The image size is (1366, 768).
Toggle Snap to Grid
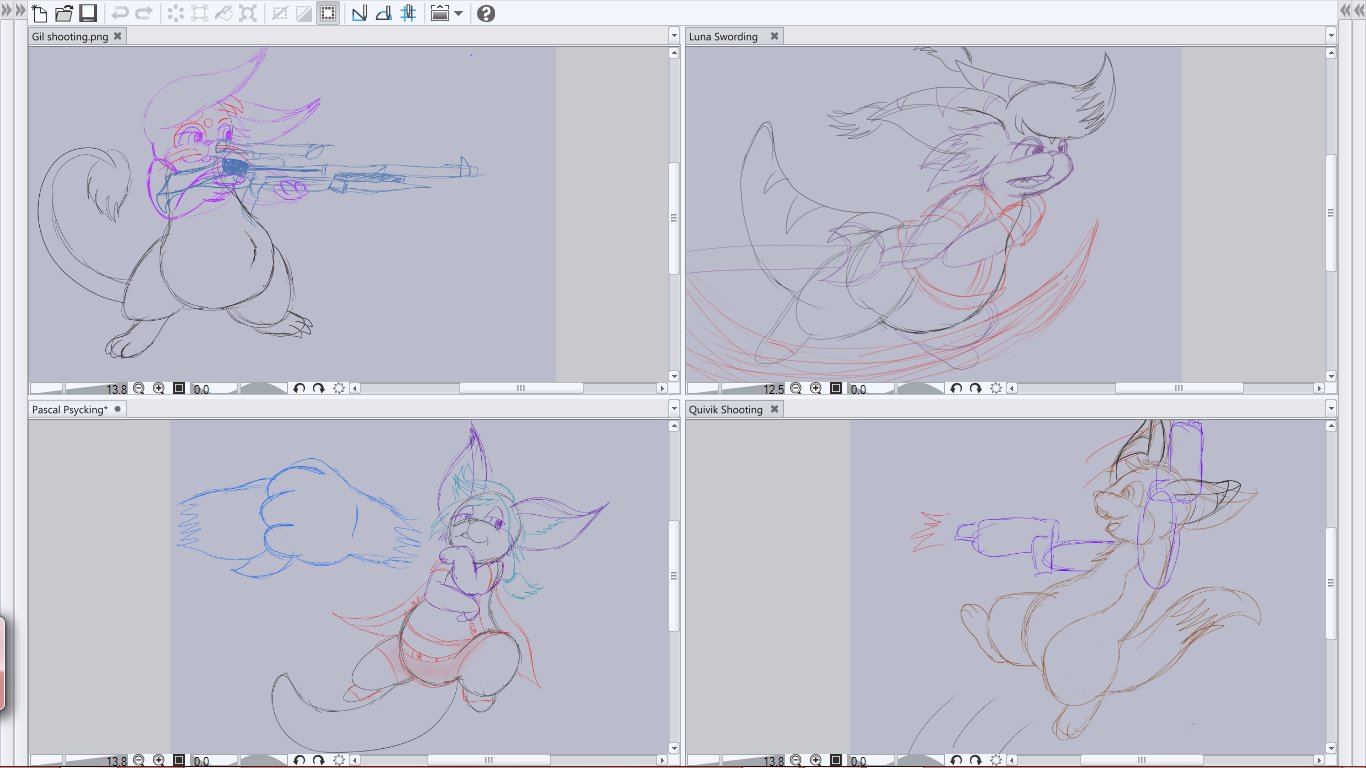(x=408, y=13)
